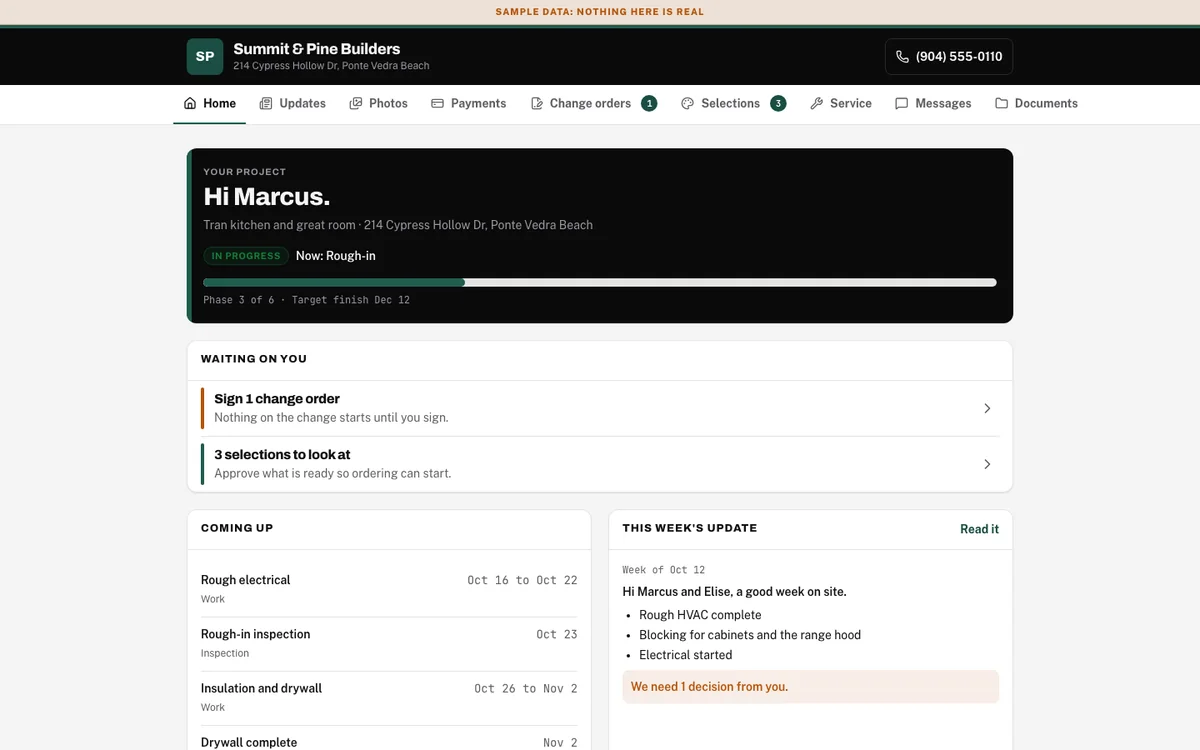This screenshot has height=750, width=1200.
Task: Click the SAMPLE DATA banner text
Action: [600, 12]
